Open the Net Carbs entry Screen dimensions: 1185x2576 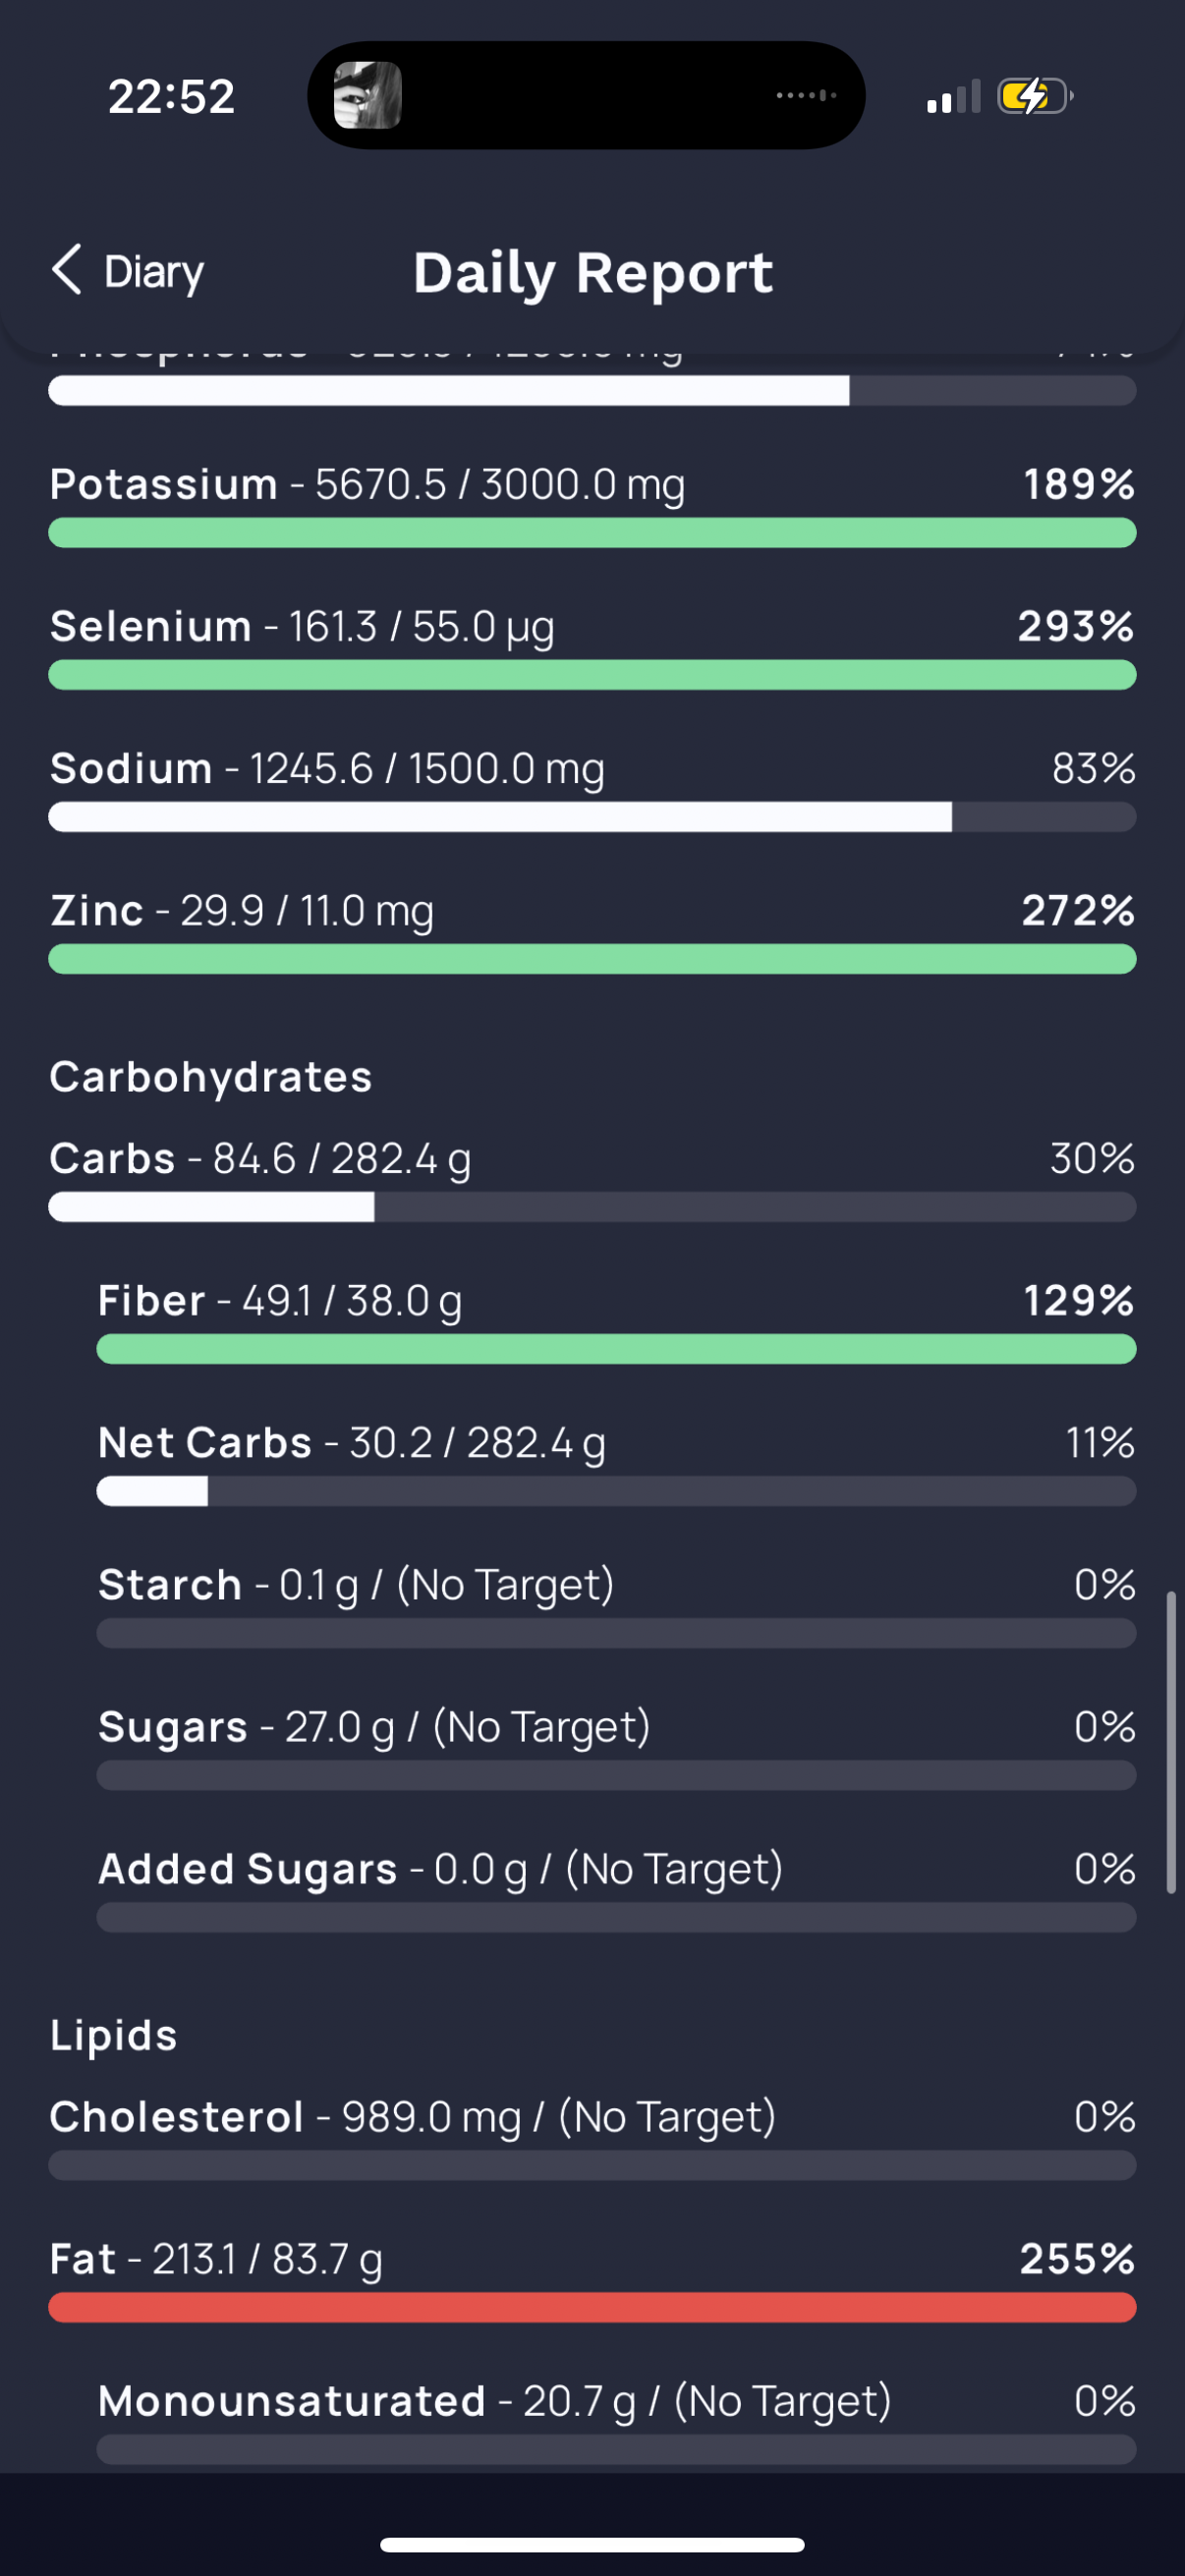[x=616, y=1463]
